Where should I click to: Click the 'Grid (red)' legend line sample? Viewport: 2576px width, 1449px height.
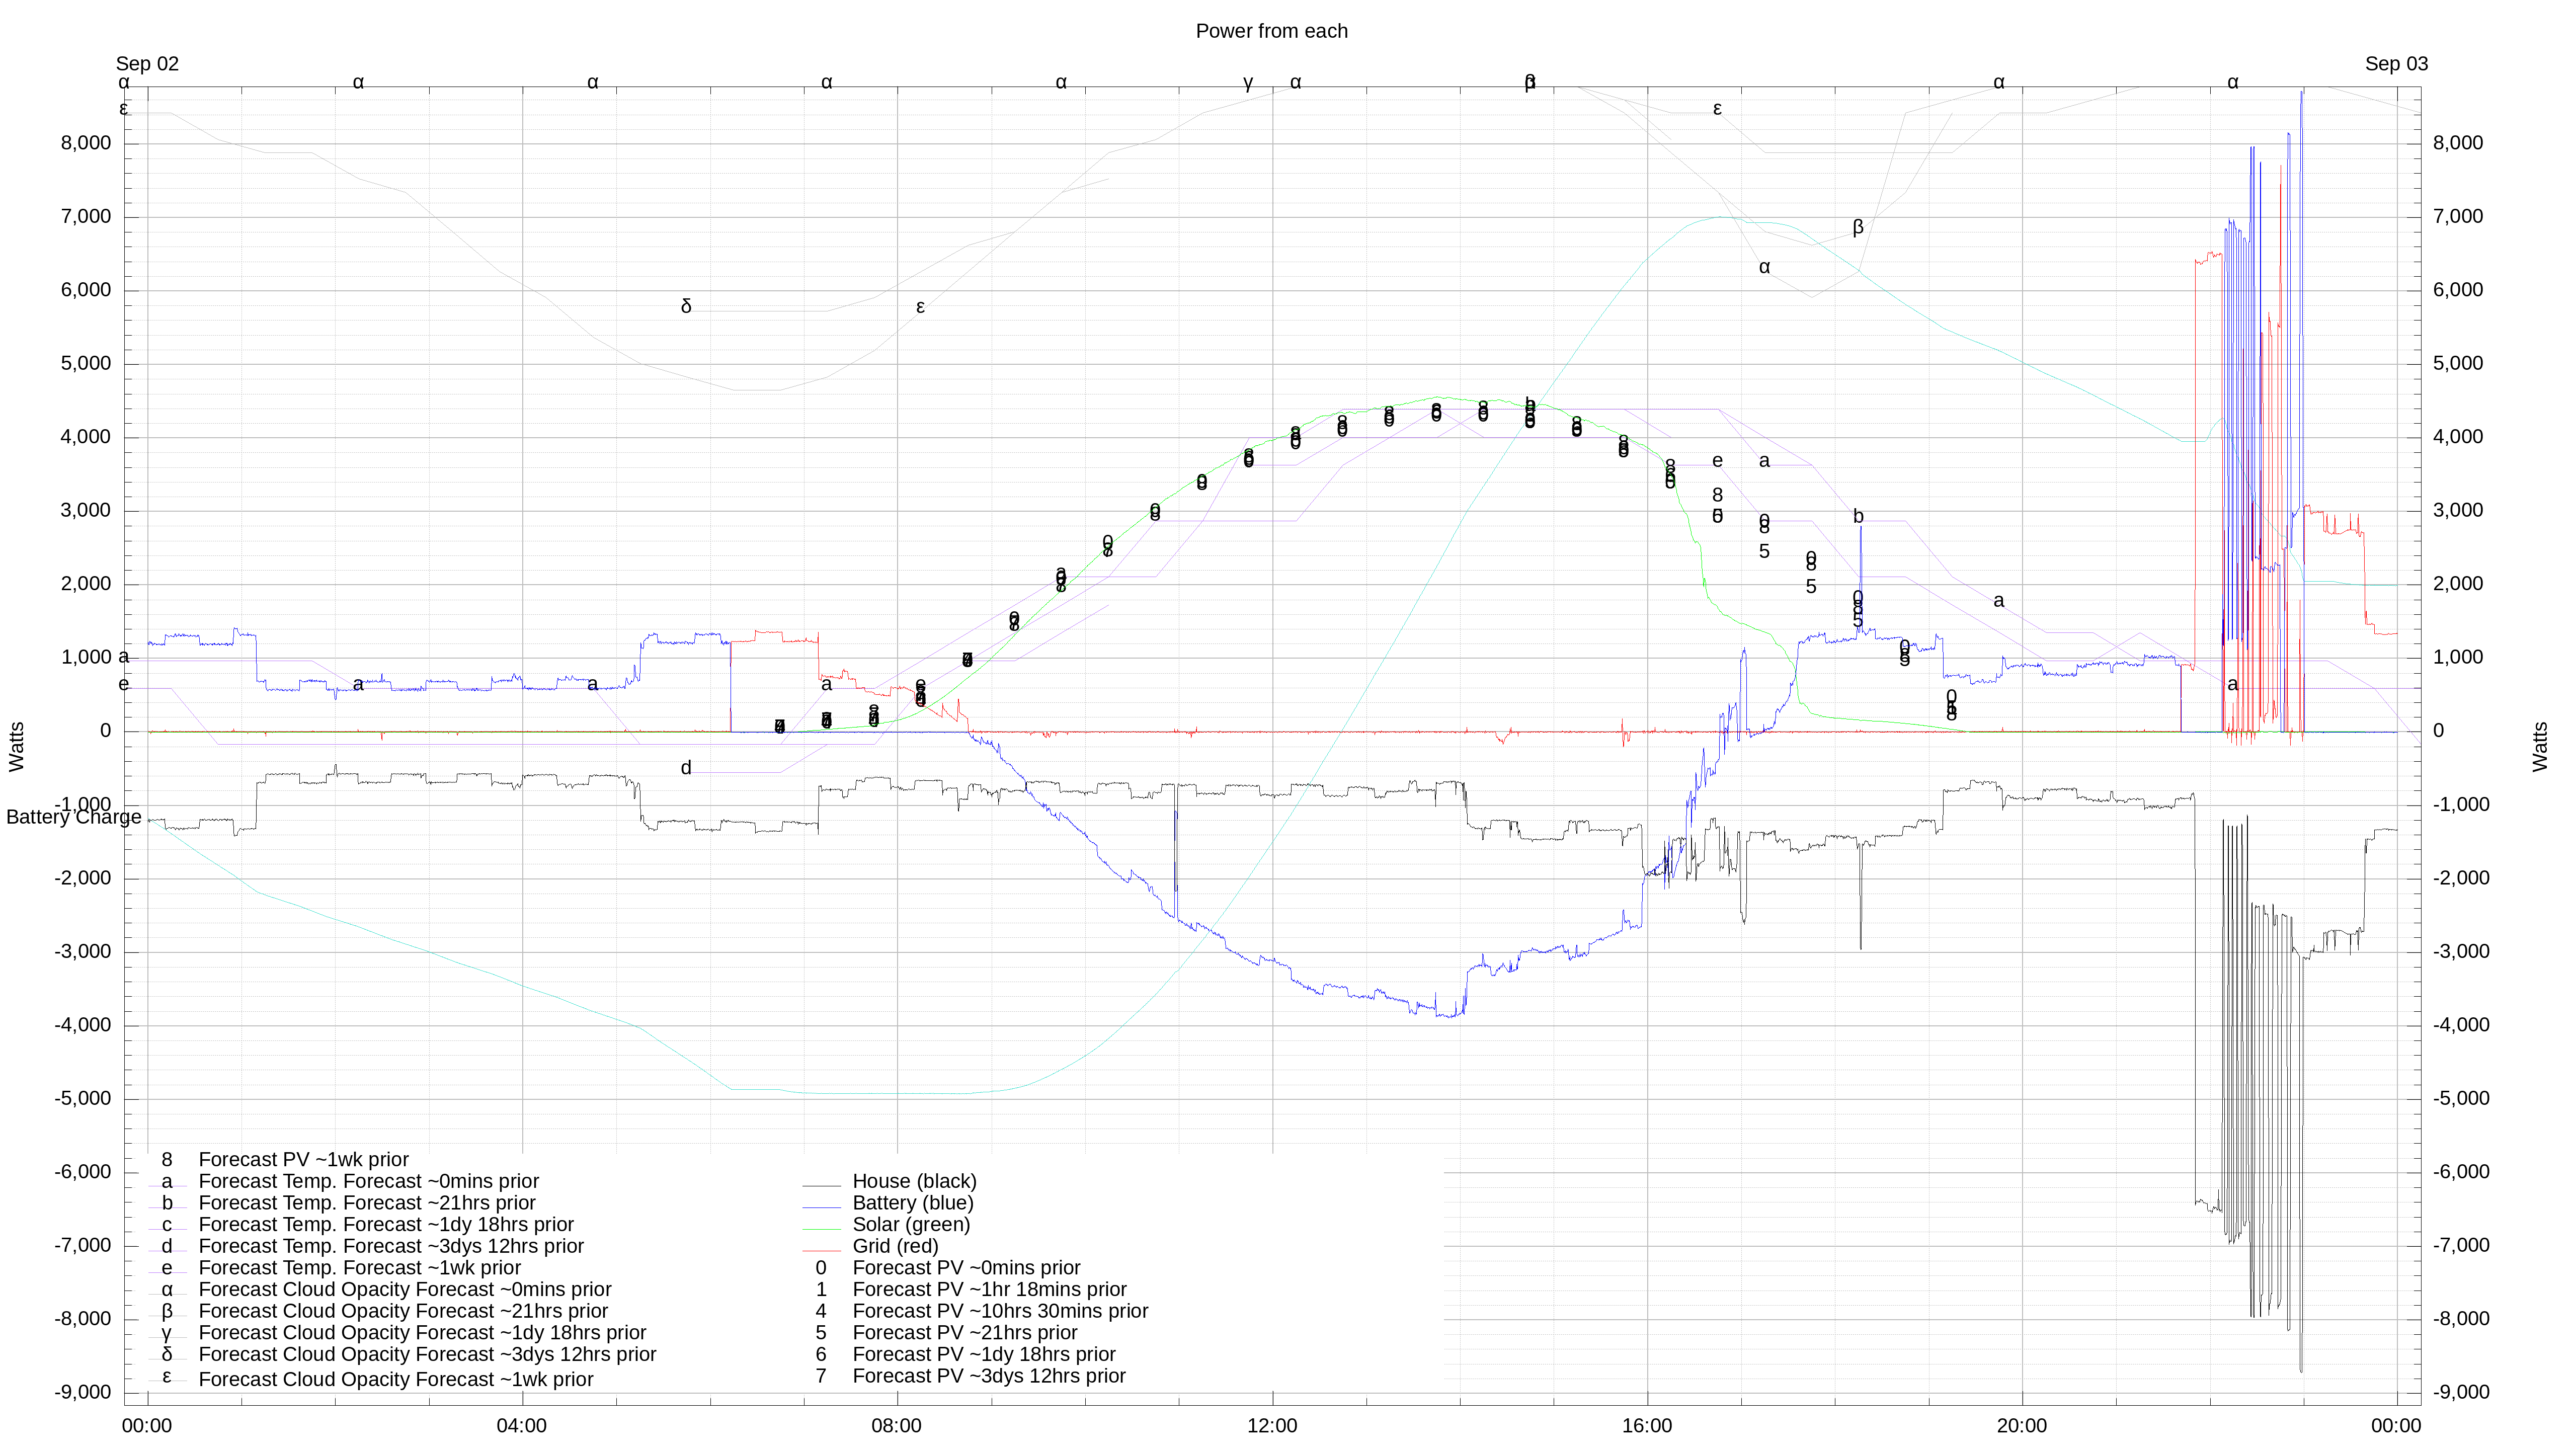(821, 1250)
